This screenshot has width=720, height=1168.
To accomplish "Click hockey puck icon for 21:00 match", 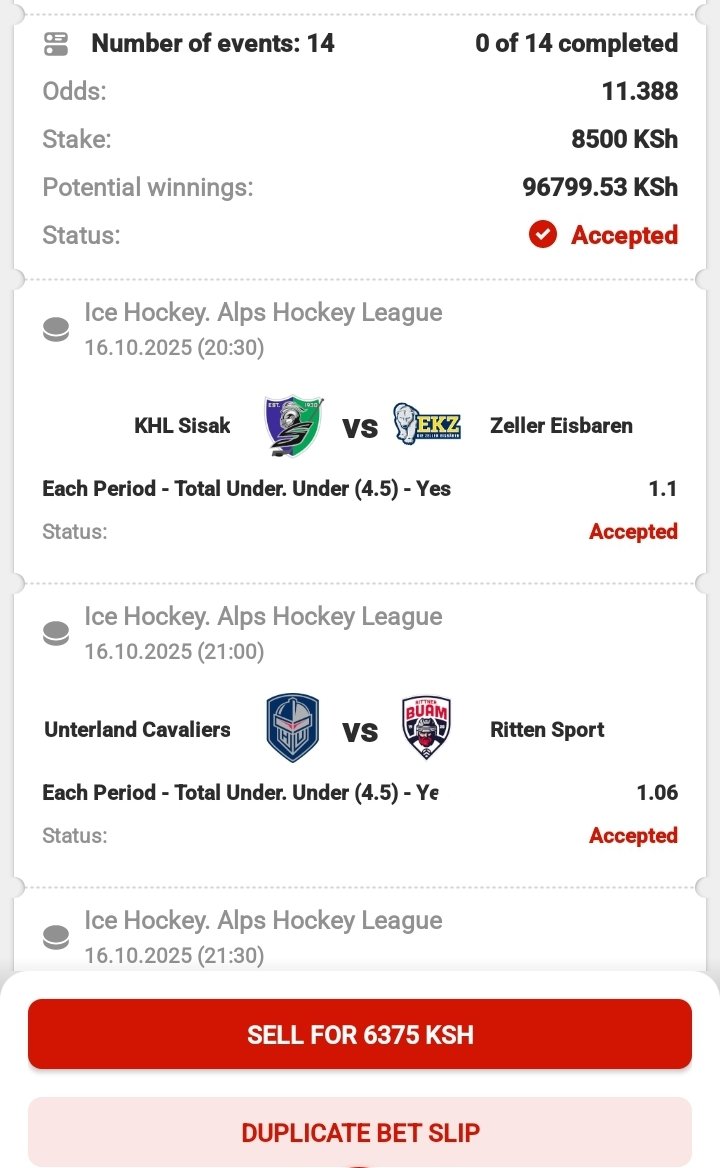I will (57, 634).
